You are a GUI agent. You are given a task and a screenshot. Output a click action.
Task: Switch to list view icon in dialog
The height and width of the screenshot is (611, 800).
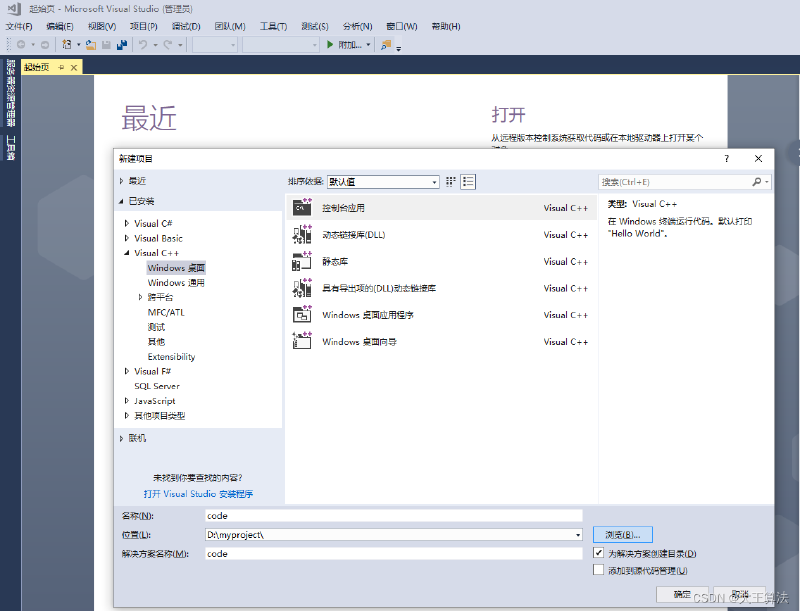pyautogui.click(x=468, y=182)
